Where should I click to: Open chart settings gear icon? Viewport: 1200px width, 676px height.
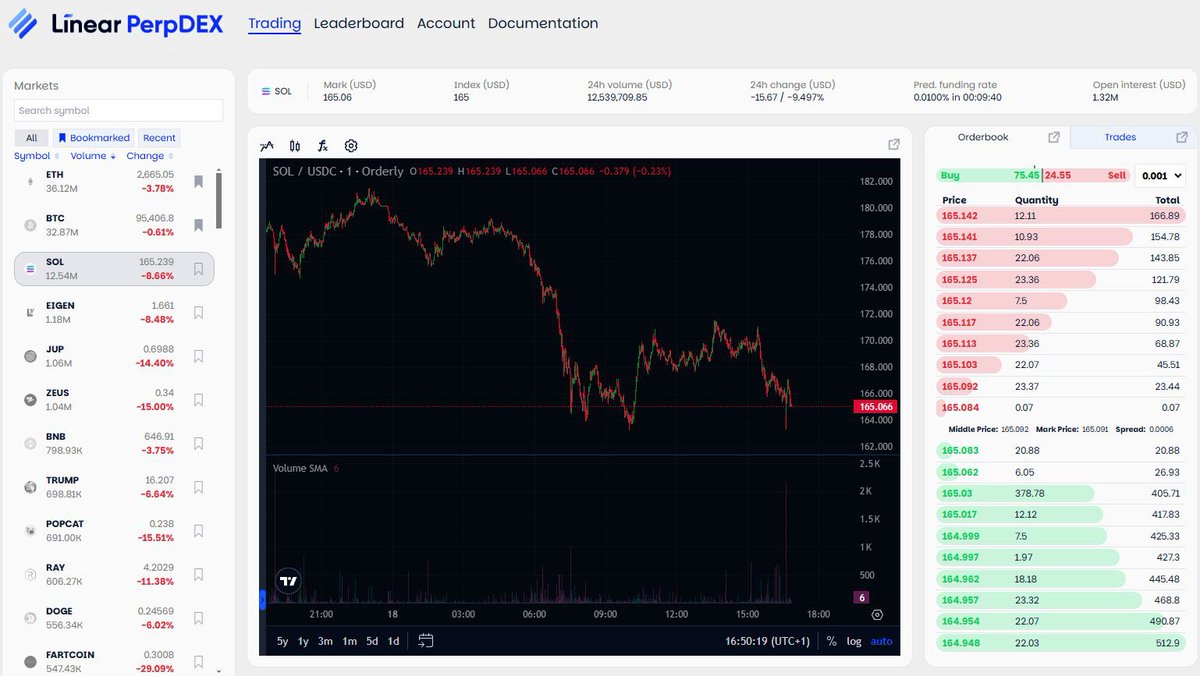coord(351,146)
